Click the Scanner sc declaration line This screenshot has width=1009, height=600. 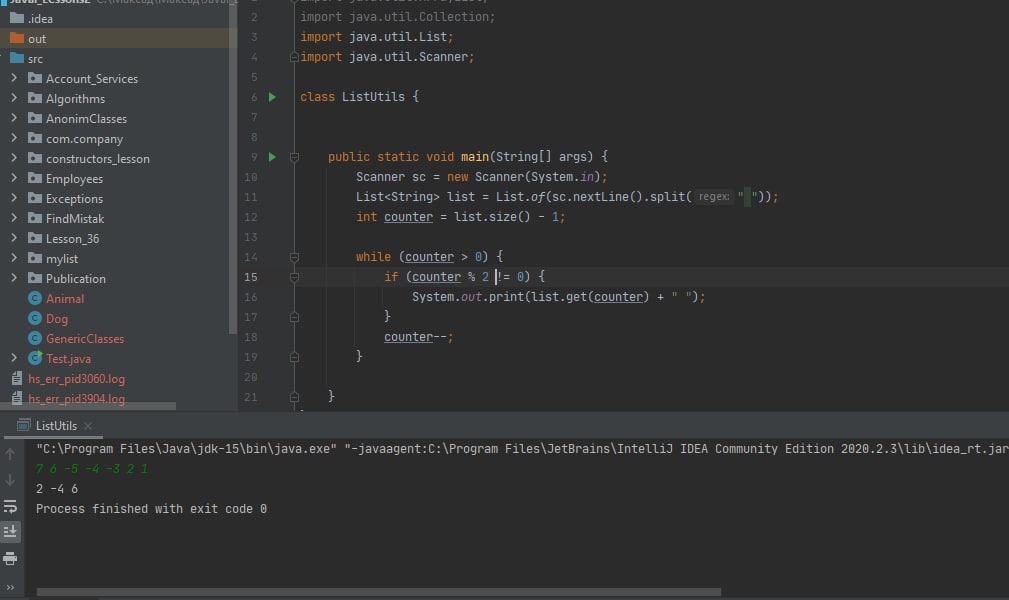click(x=481, y=176)
